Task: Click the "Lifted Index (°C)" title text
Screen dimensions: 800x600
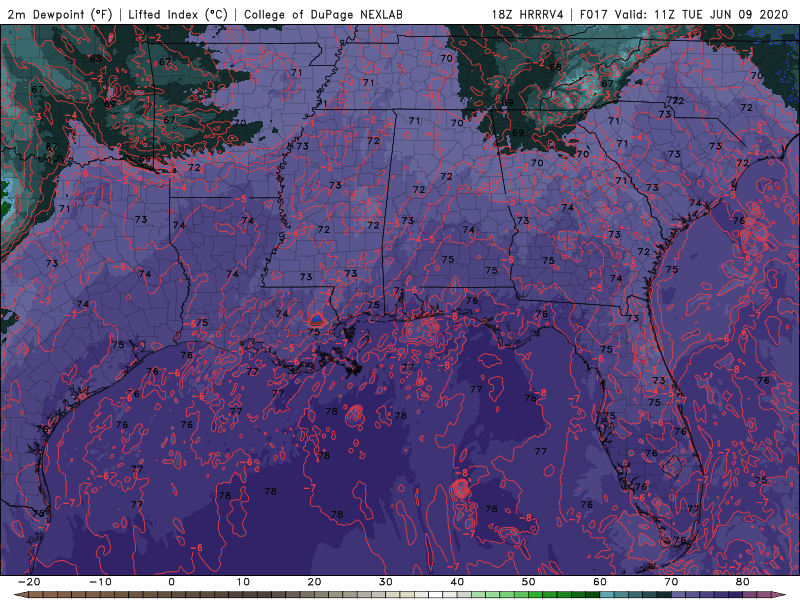Action: pos(178,14)
